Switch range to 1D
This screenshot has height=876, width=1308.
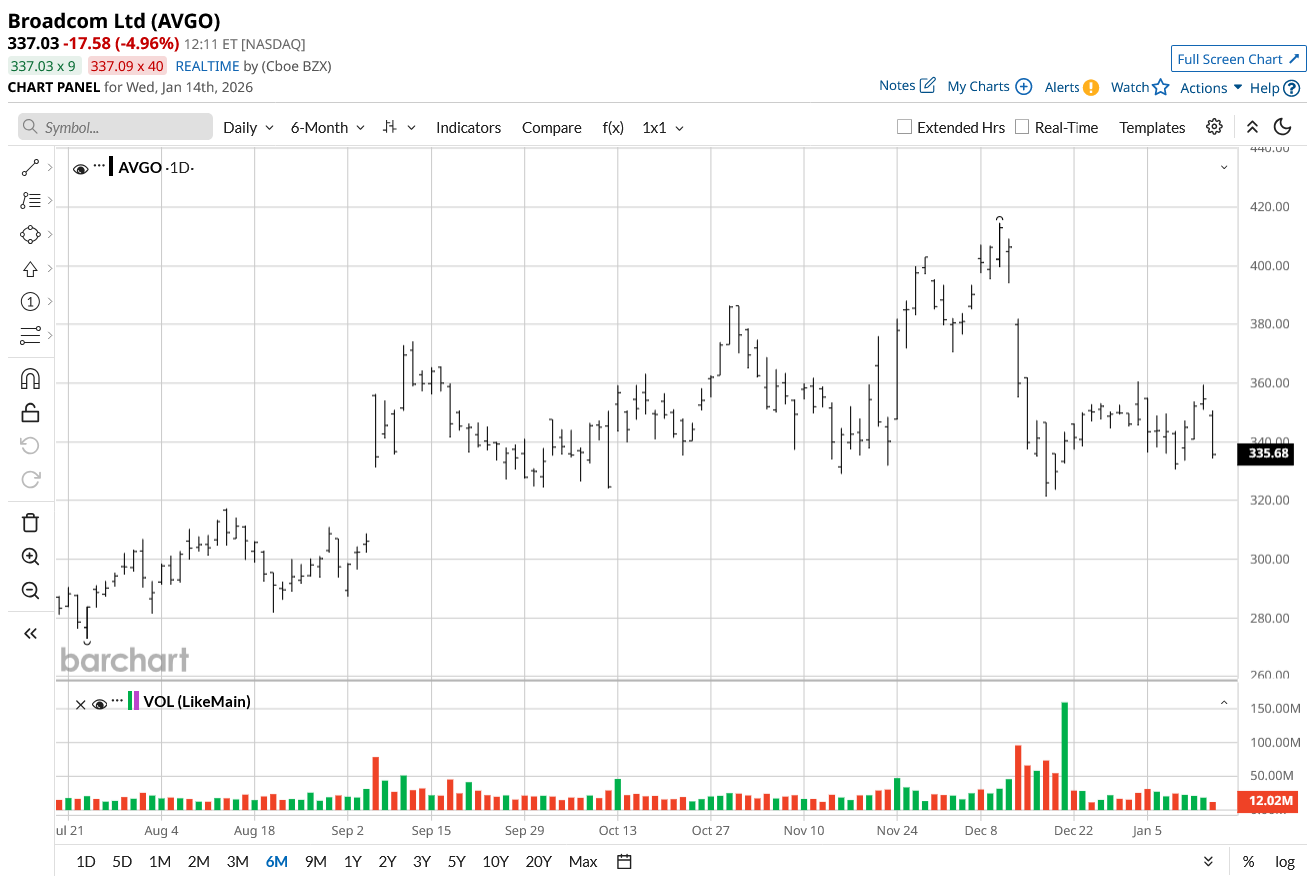[86, 861]
